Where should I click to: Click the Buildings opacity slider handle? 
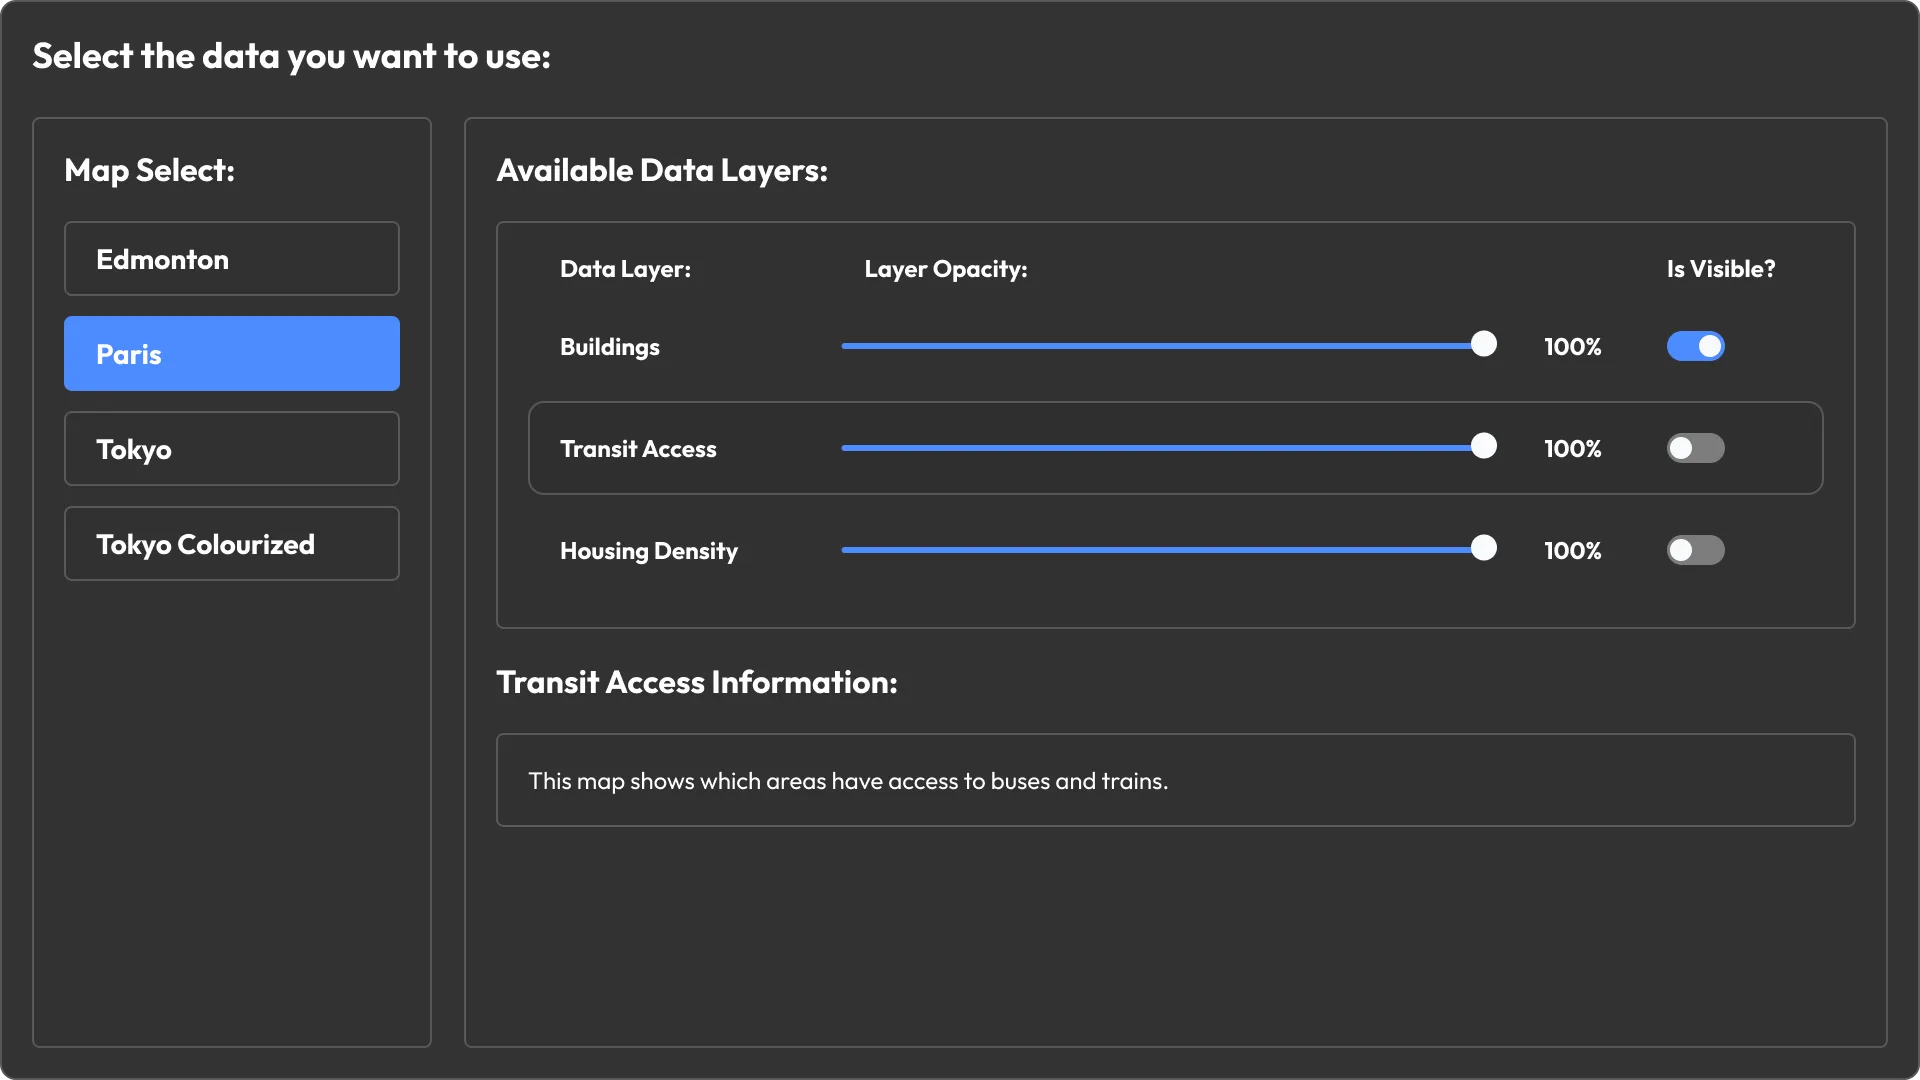coord(1484,345)
